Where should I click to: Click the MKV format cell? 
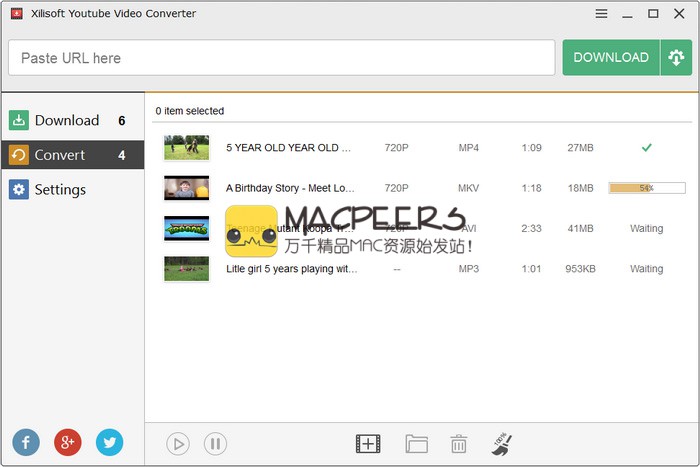pos(468,188)
